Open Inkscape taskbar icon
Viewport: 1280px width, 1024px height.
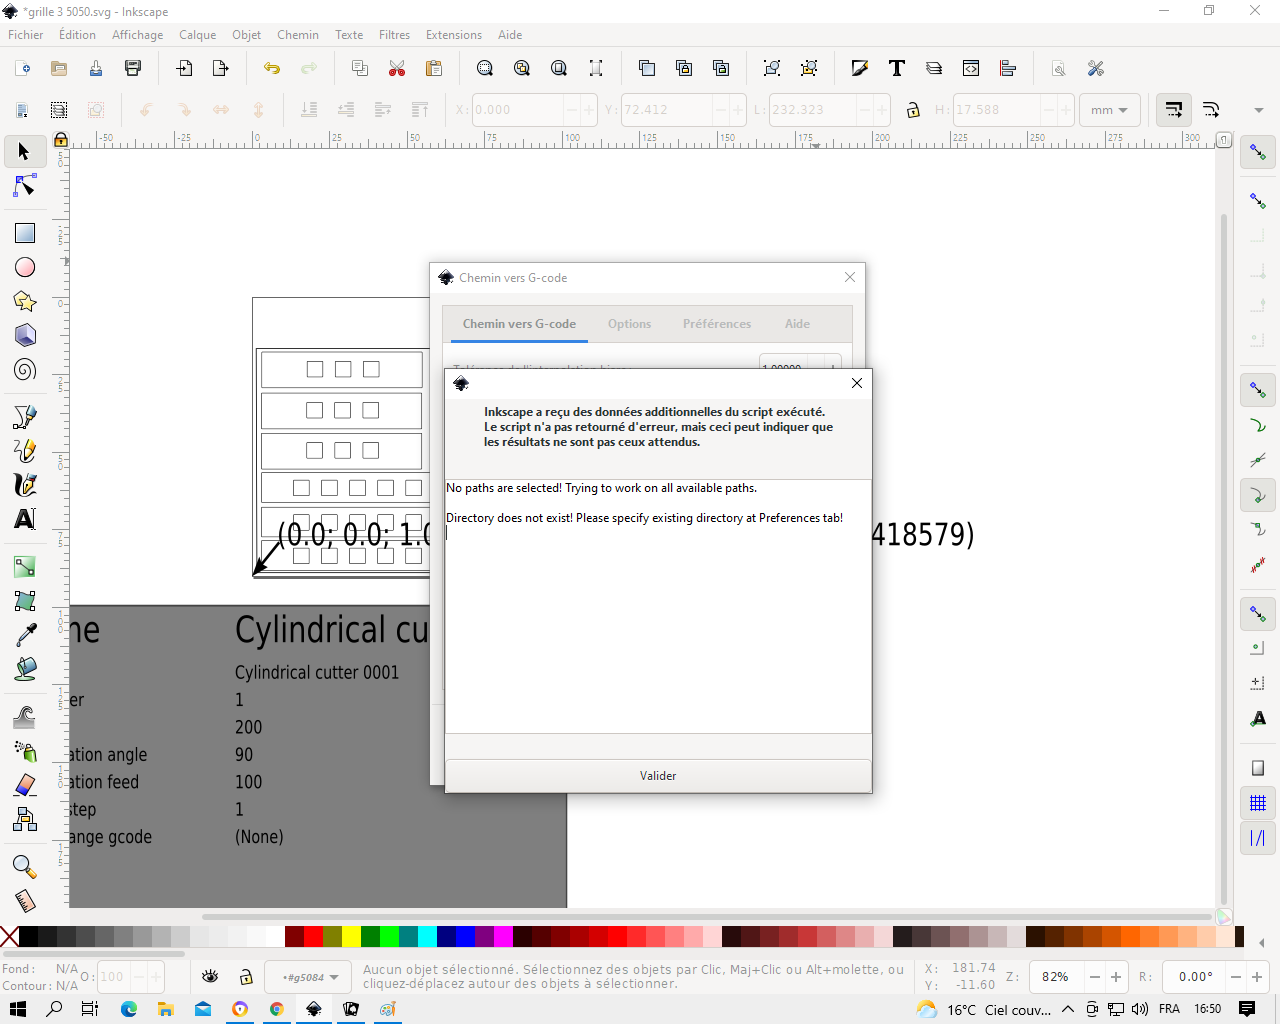pyautogui.click(x=313, y=1009)
